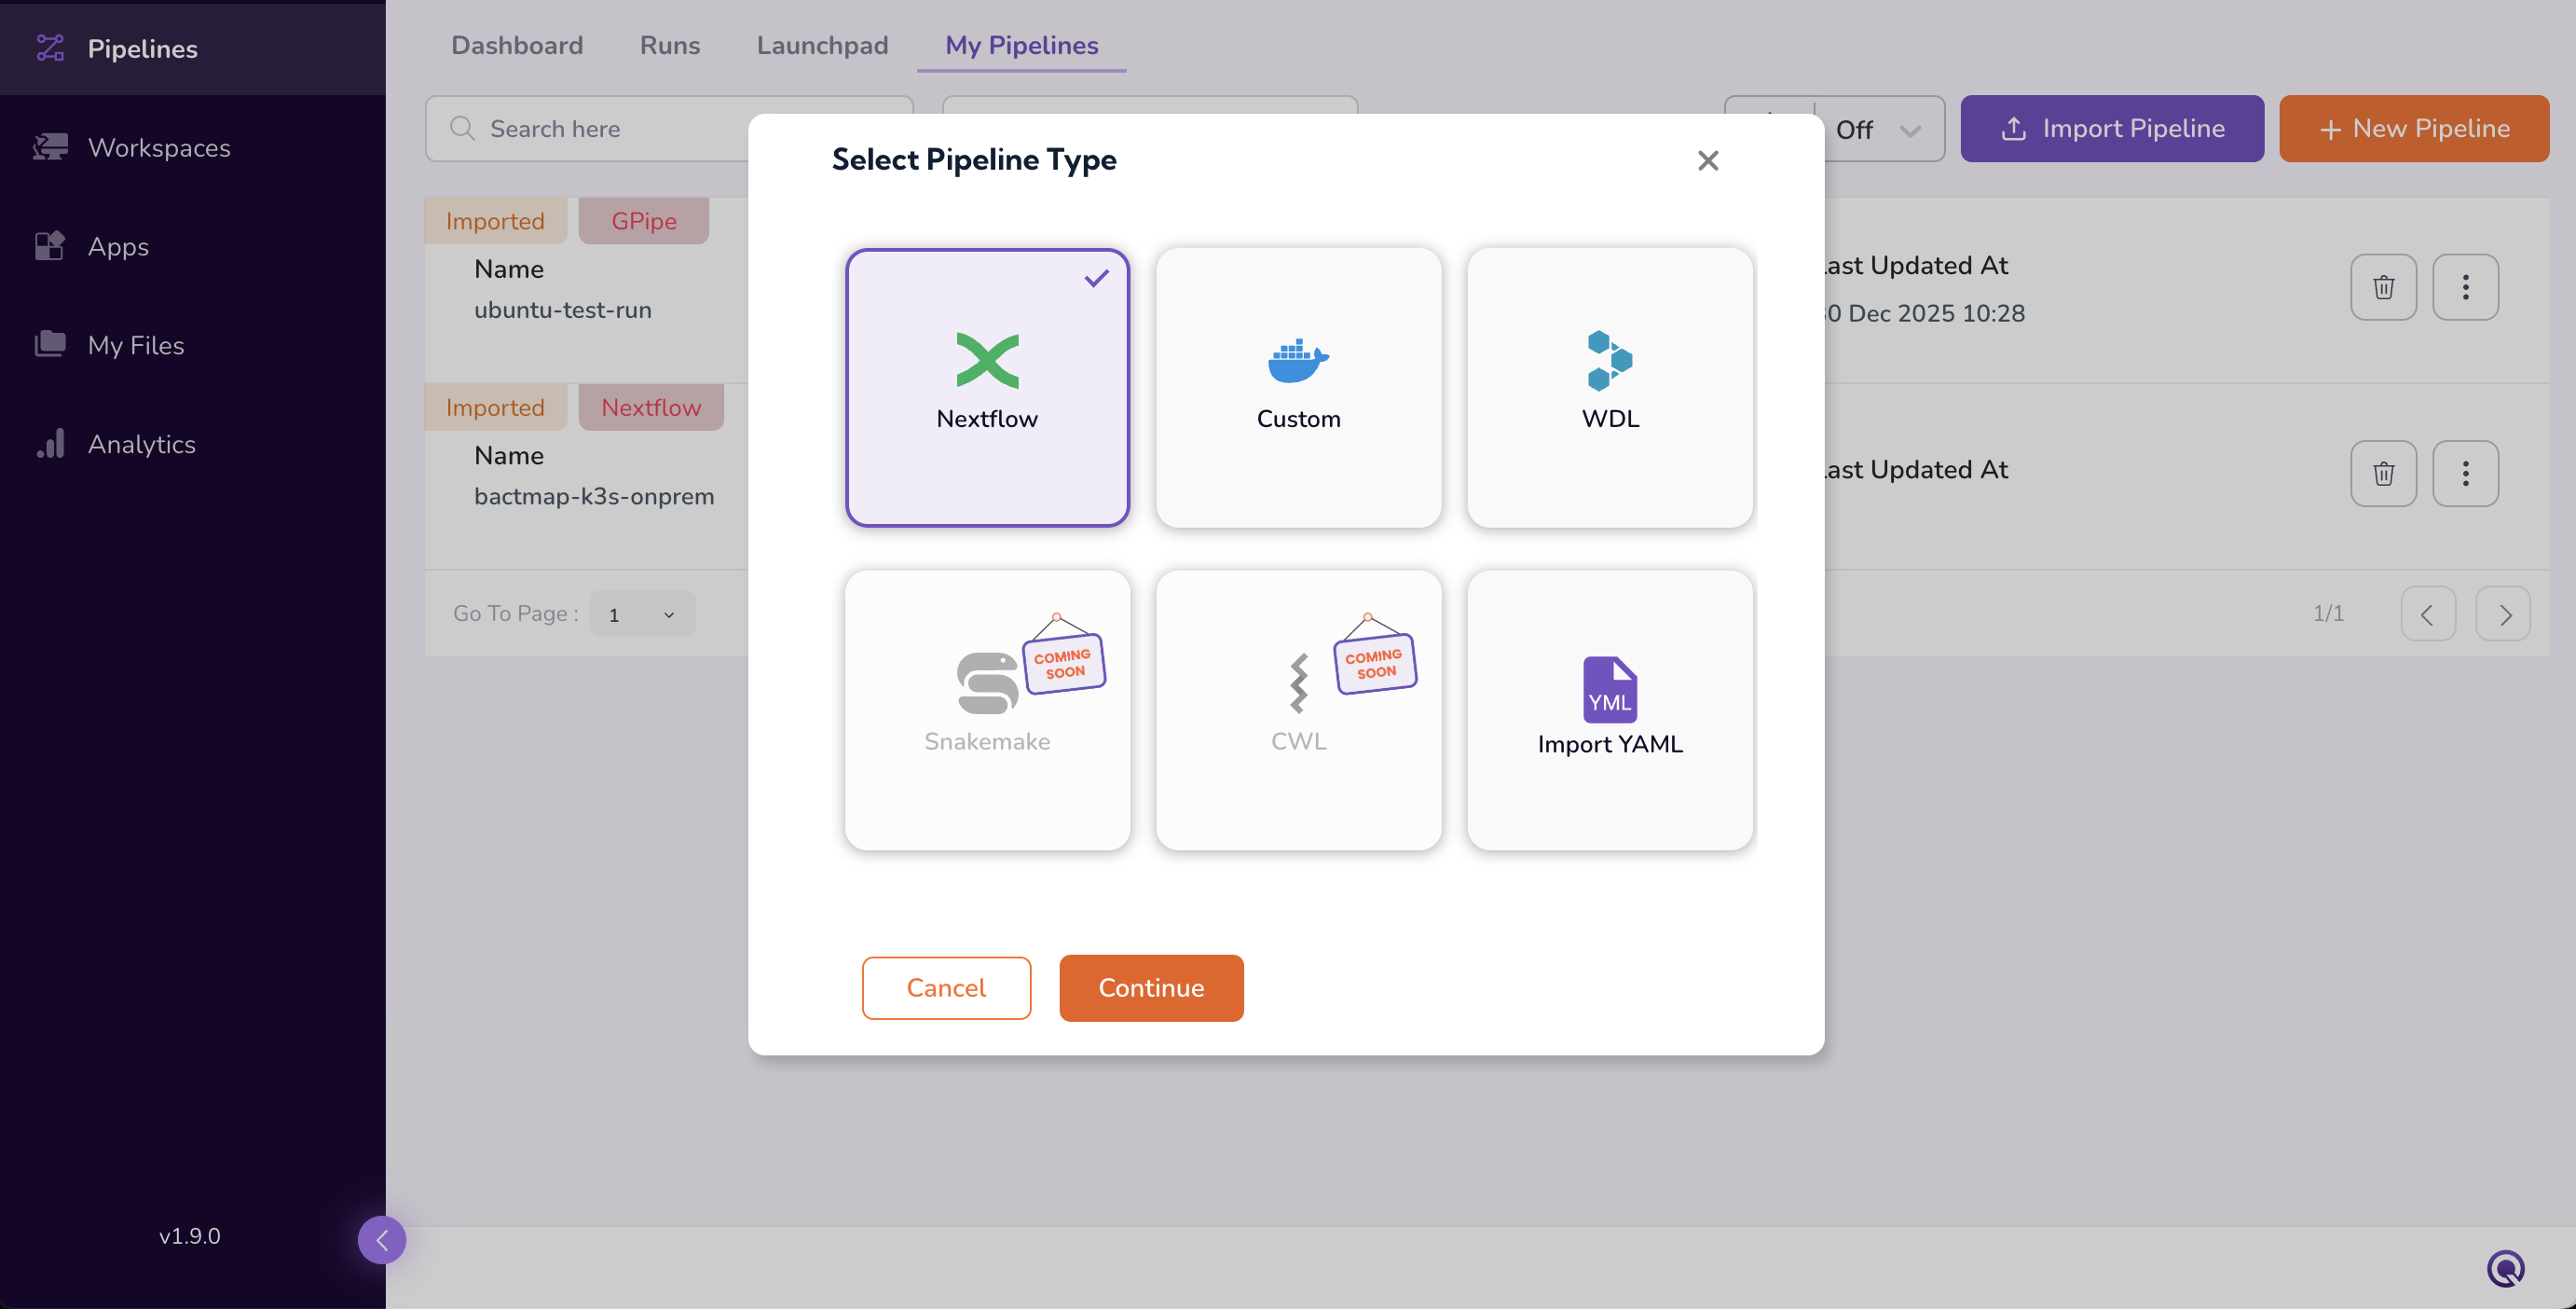Cancel the pipeline type selection
The image size is (2576, 1309).
945,988
